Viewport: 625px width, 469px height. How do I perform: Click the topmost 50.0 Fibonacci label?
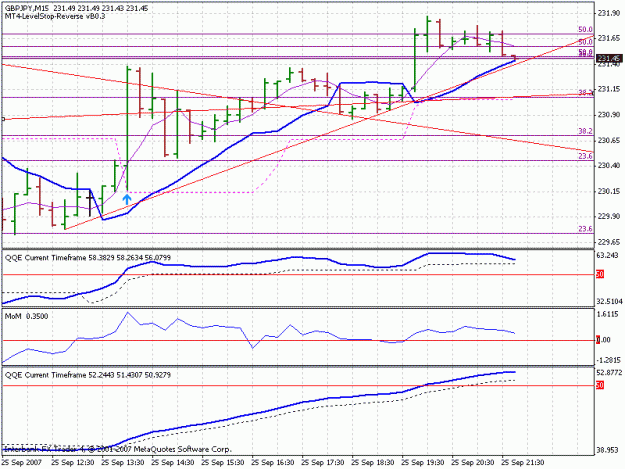click(585, 29)
